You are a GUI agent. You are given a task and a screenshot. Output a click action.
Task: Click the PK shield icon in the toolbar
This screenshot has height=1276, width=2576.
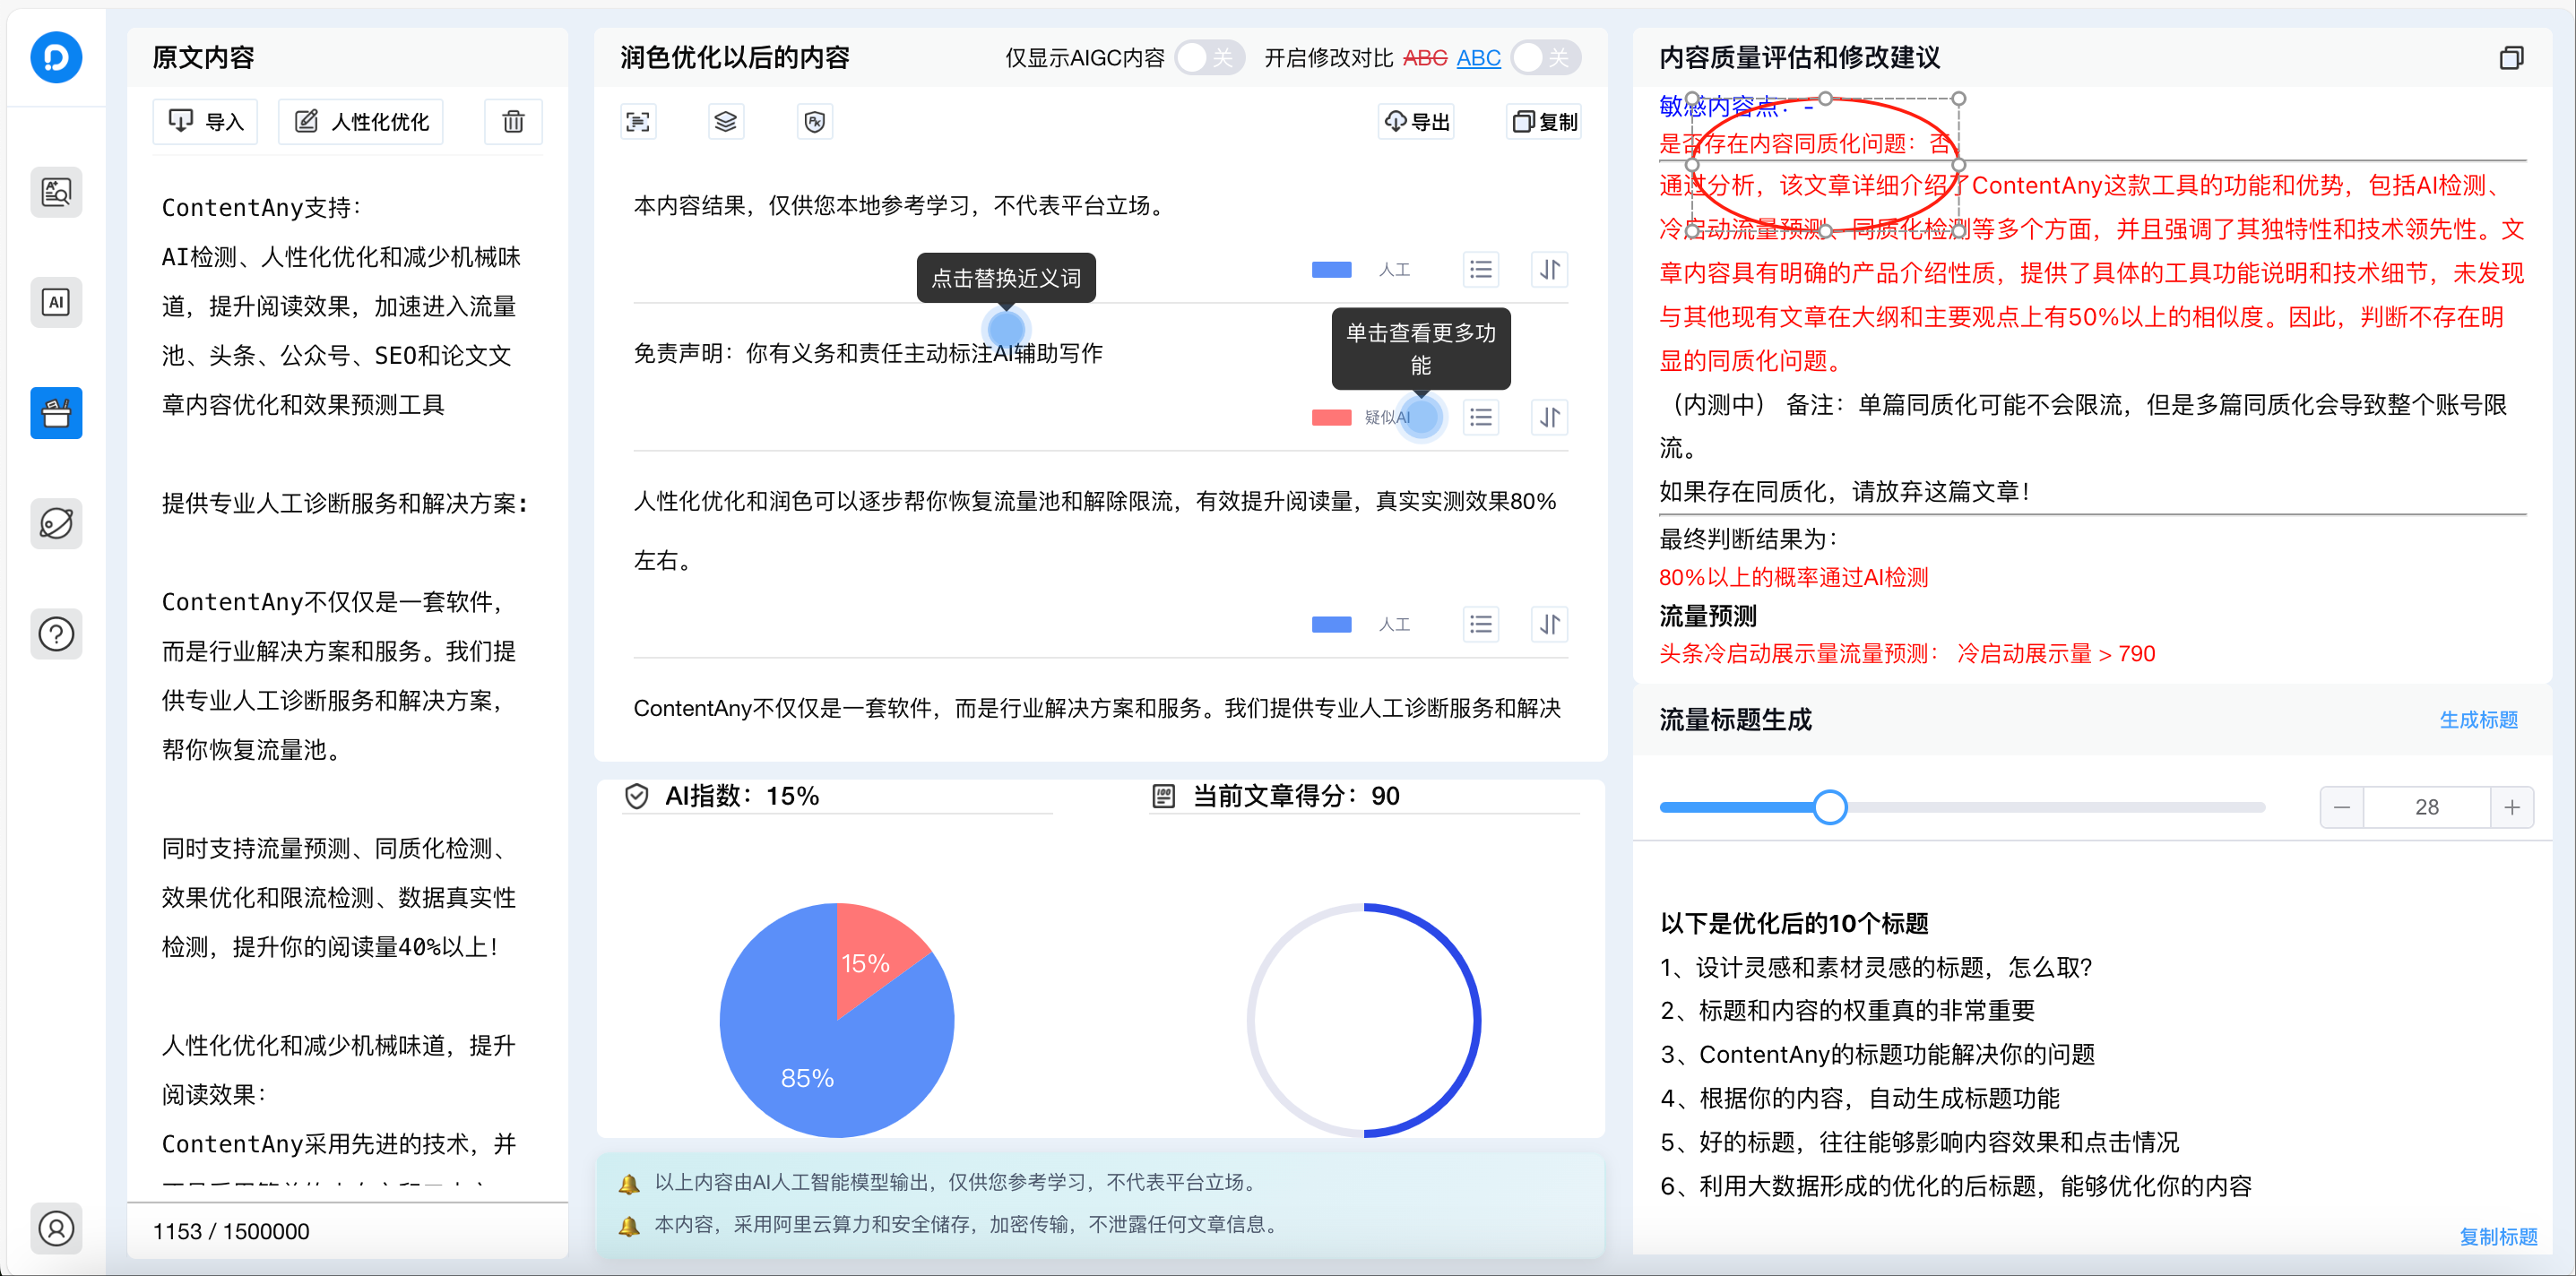coord(814,121)
